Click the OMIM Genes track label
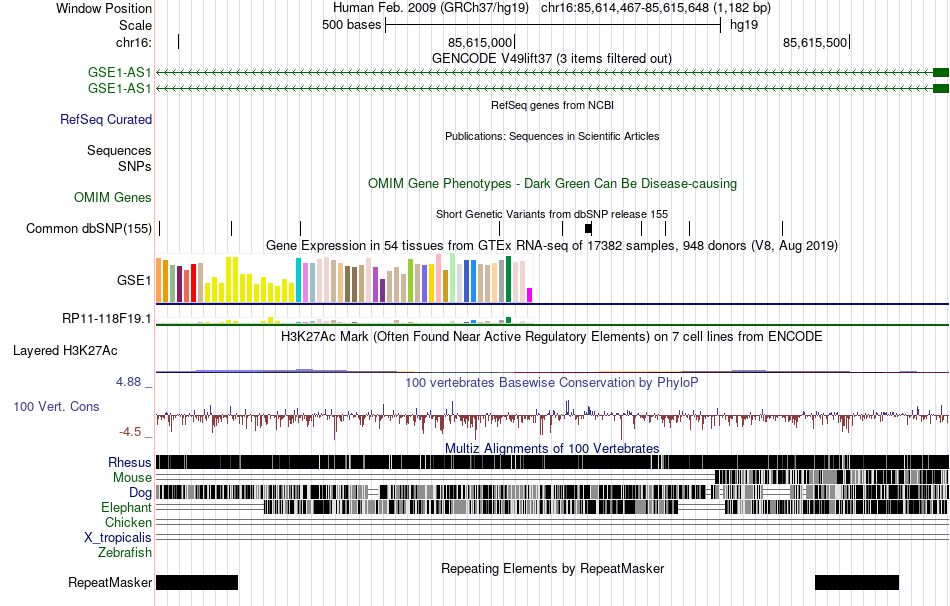 coord(113,198)
